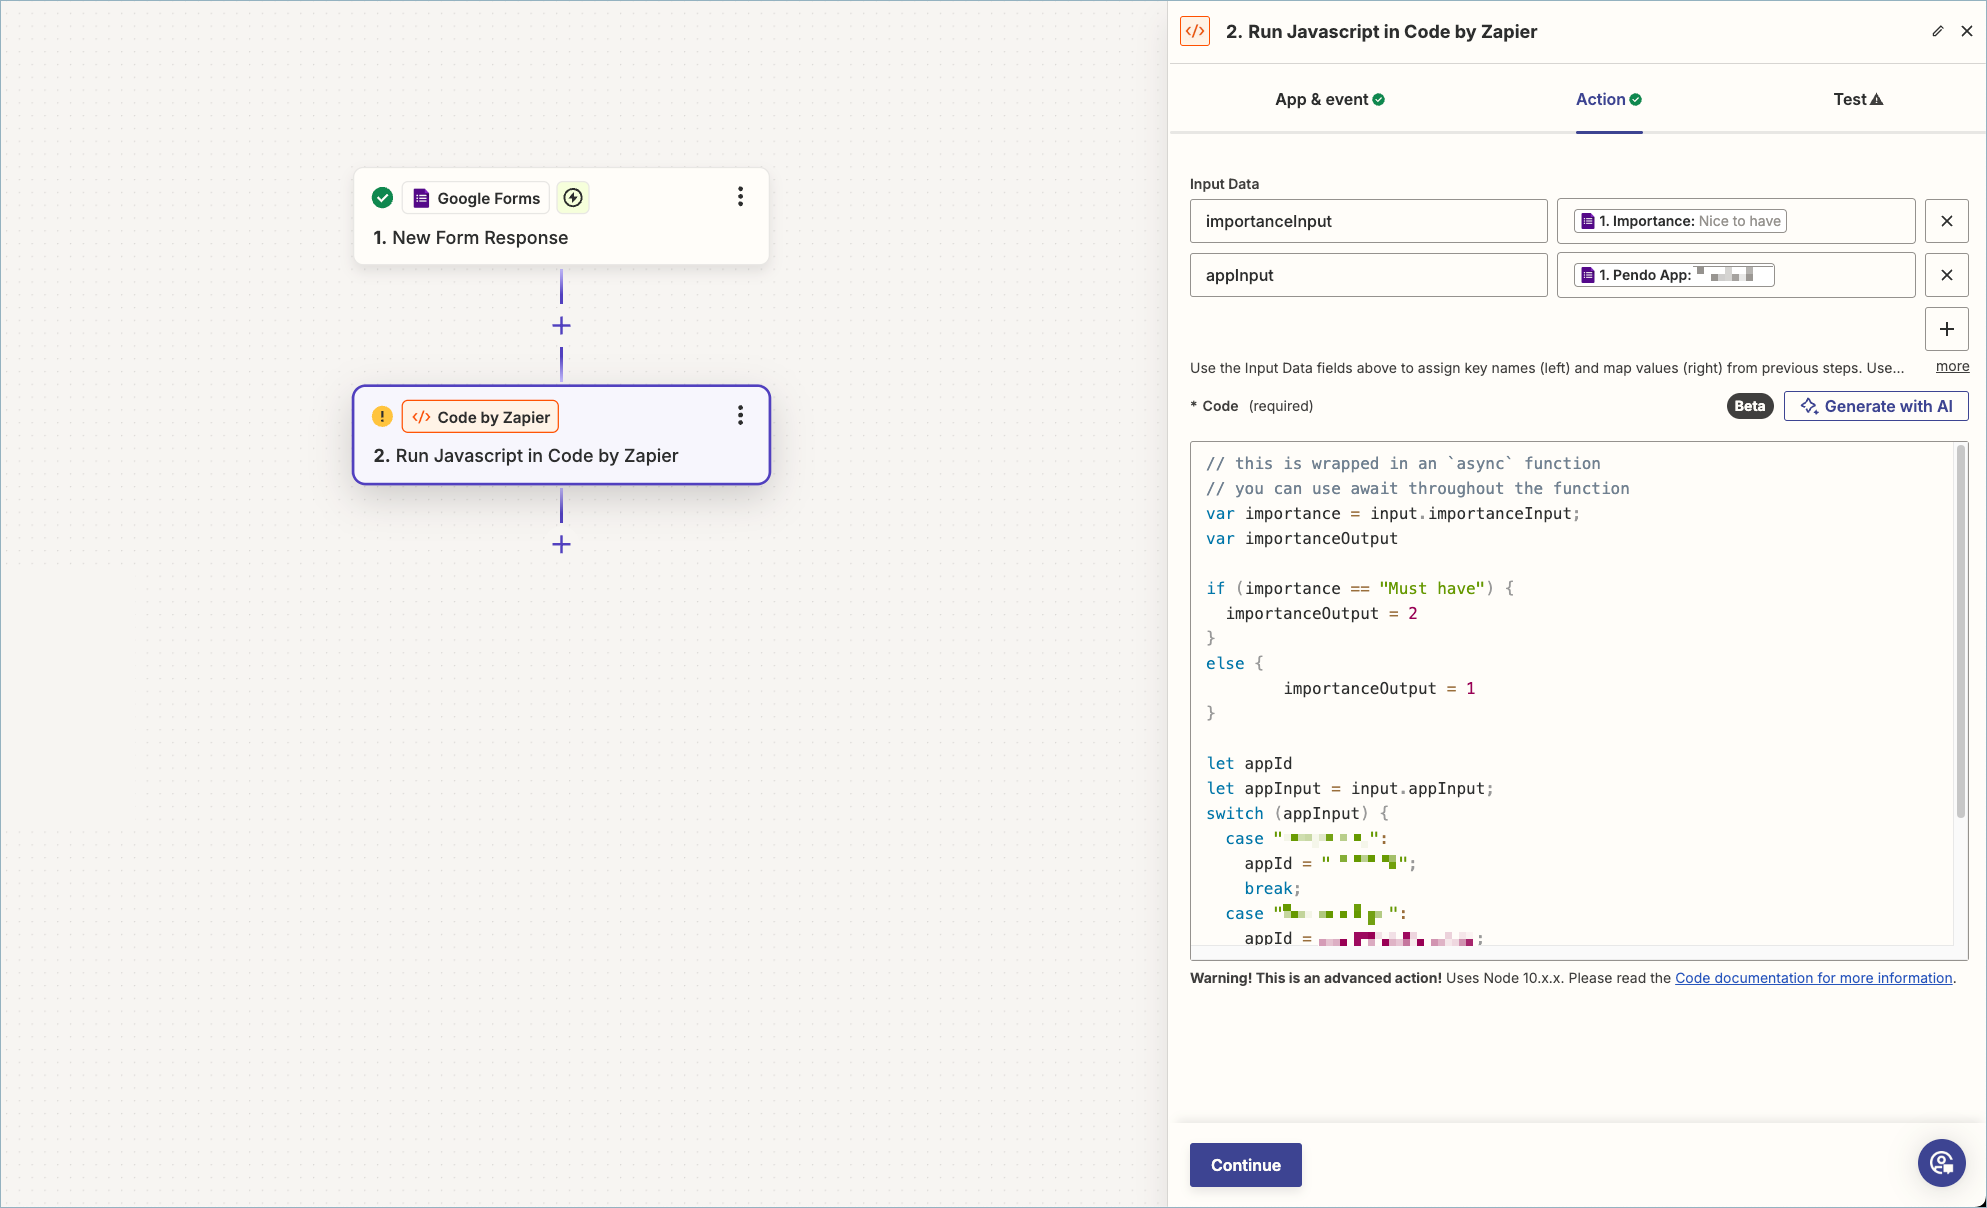Click the Beta badge

[x=1750, y=406]
